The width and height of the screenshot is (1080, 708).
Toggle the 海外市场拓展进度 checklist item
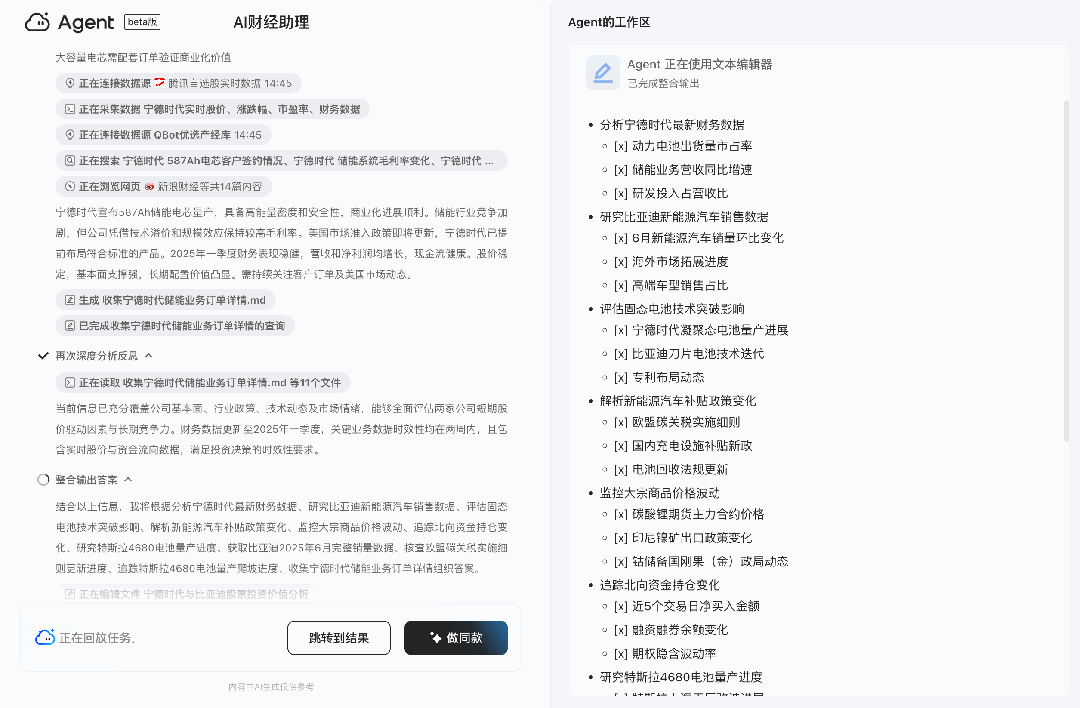click(621, 262)
